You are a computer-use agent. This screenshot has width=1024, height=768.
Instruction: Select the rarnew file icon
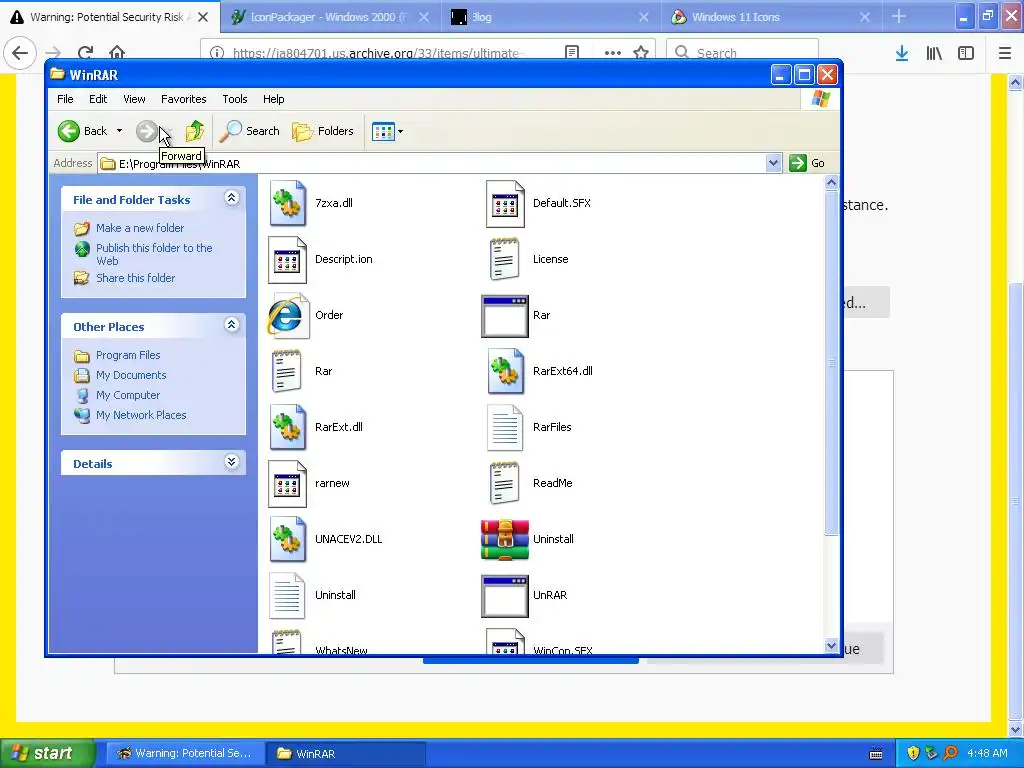287,484
